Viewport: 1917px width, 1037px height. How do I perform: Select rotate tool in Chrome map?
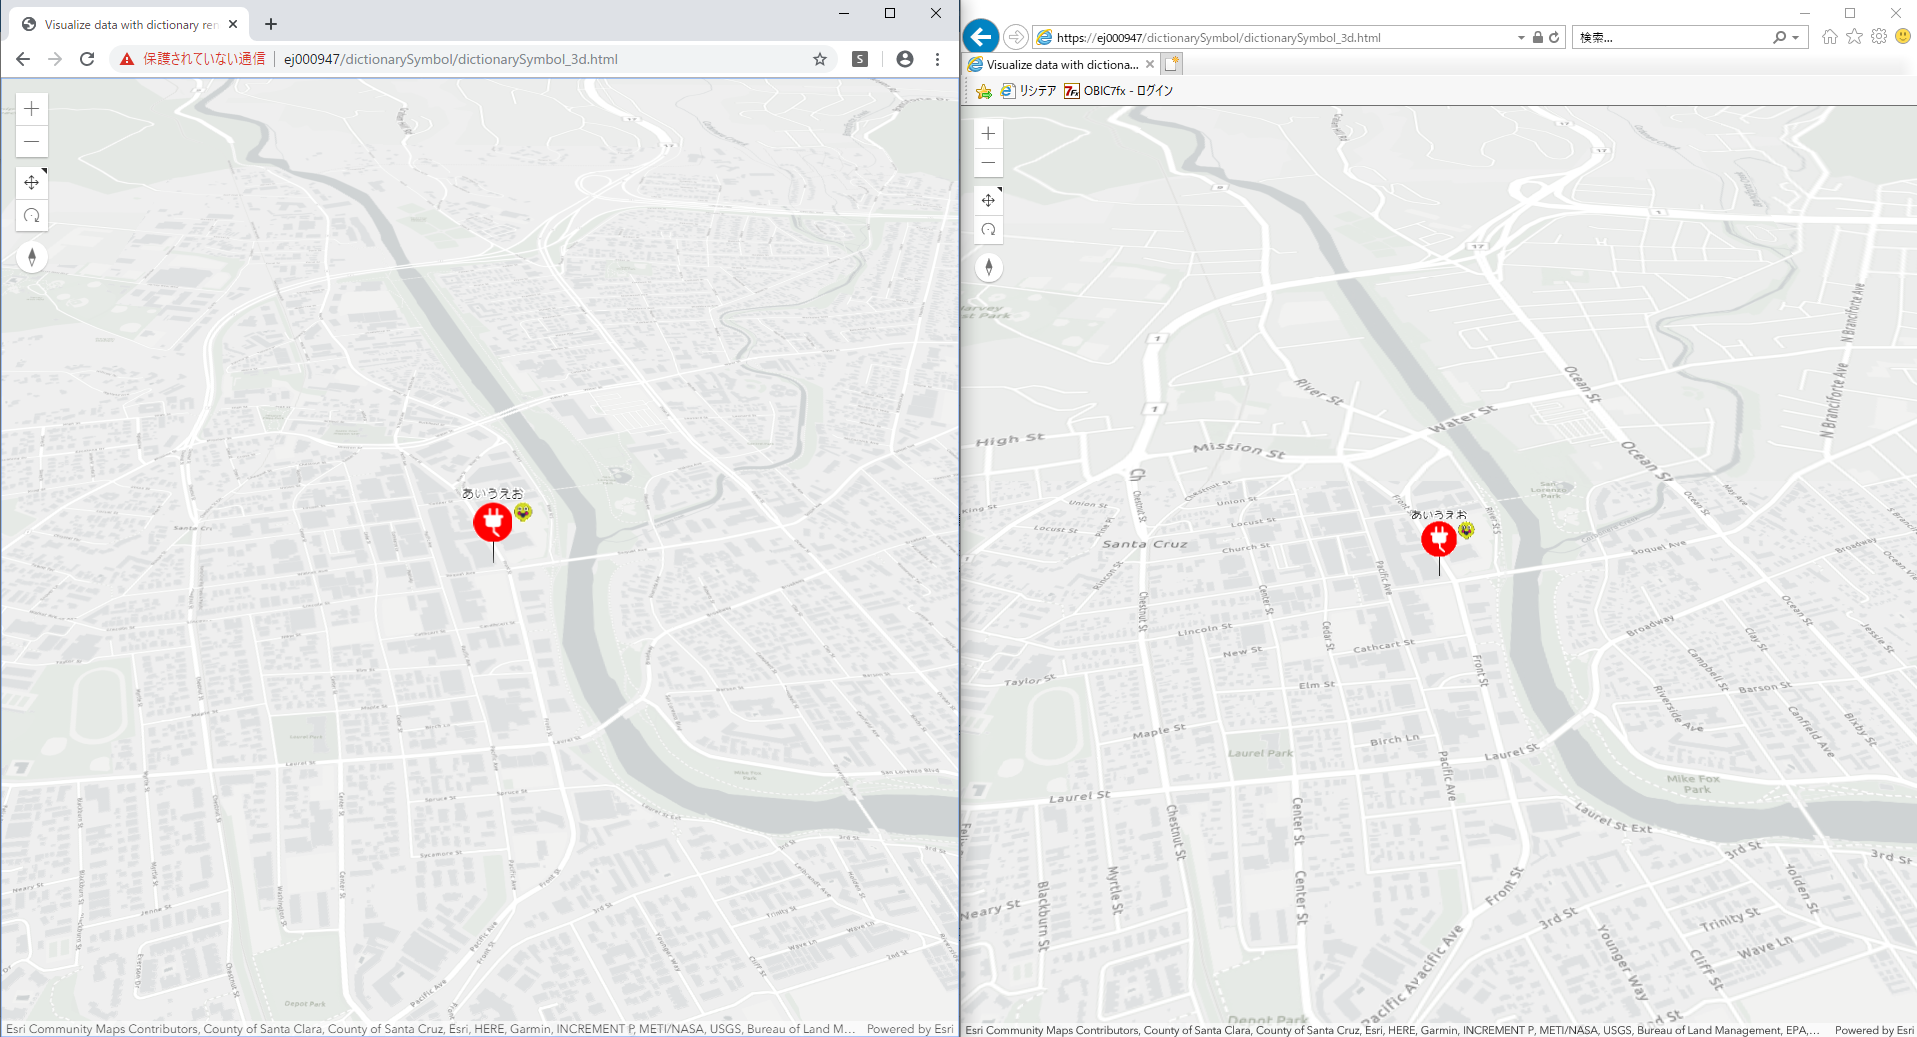pos(32,215)
